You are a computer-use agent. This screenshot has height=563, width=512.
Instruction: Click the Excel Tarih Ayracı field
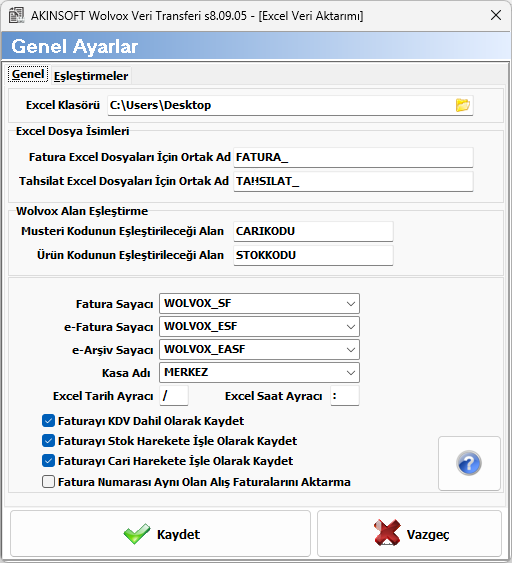[174, 396]
